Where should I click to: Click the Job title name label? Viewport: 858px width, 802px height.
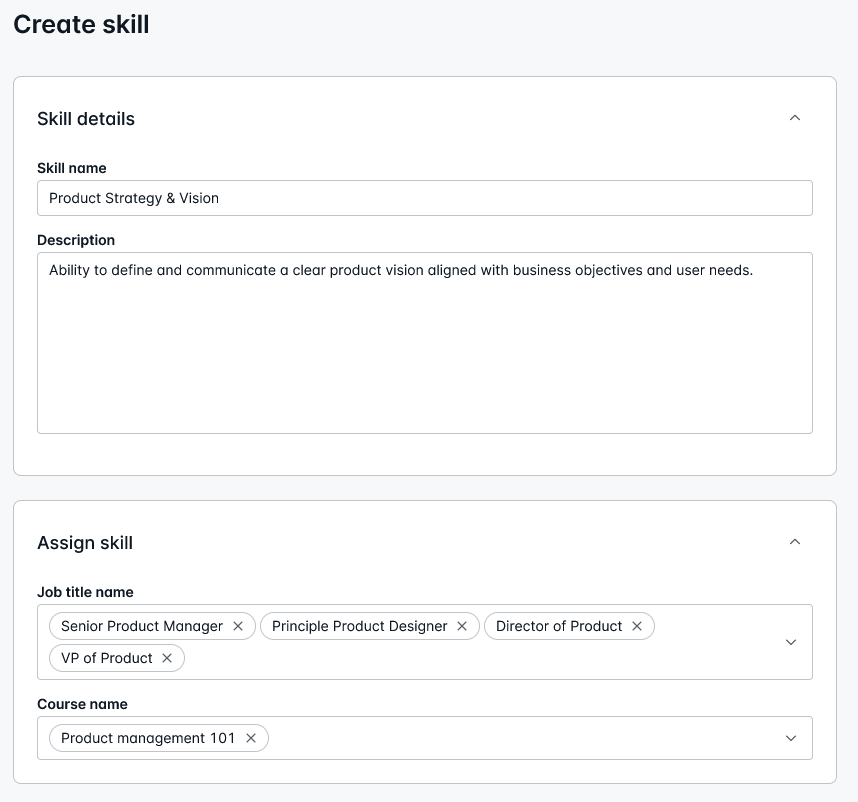(85, 592)
